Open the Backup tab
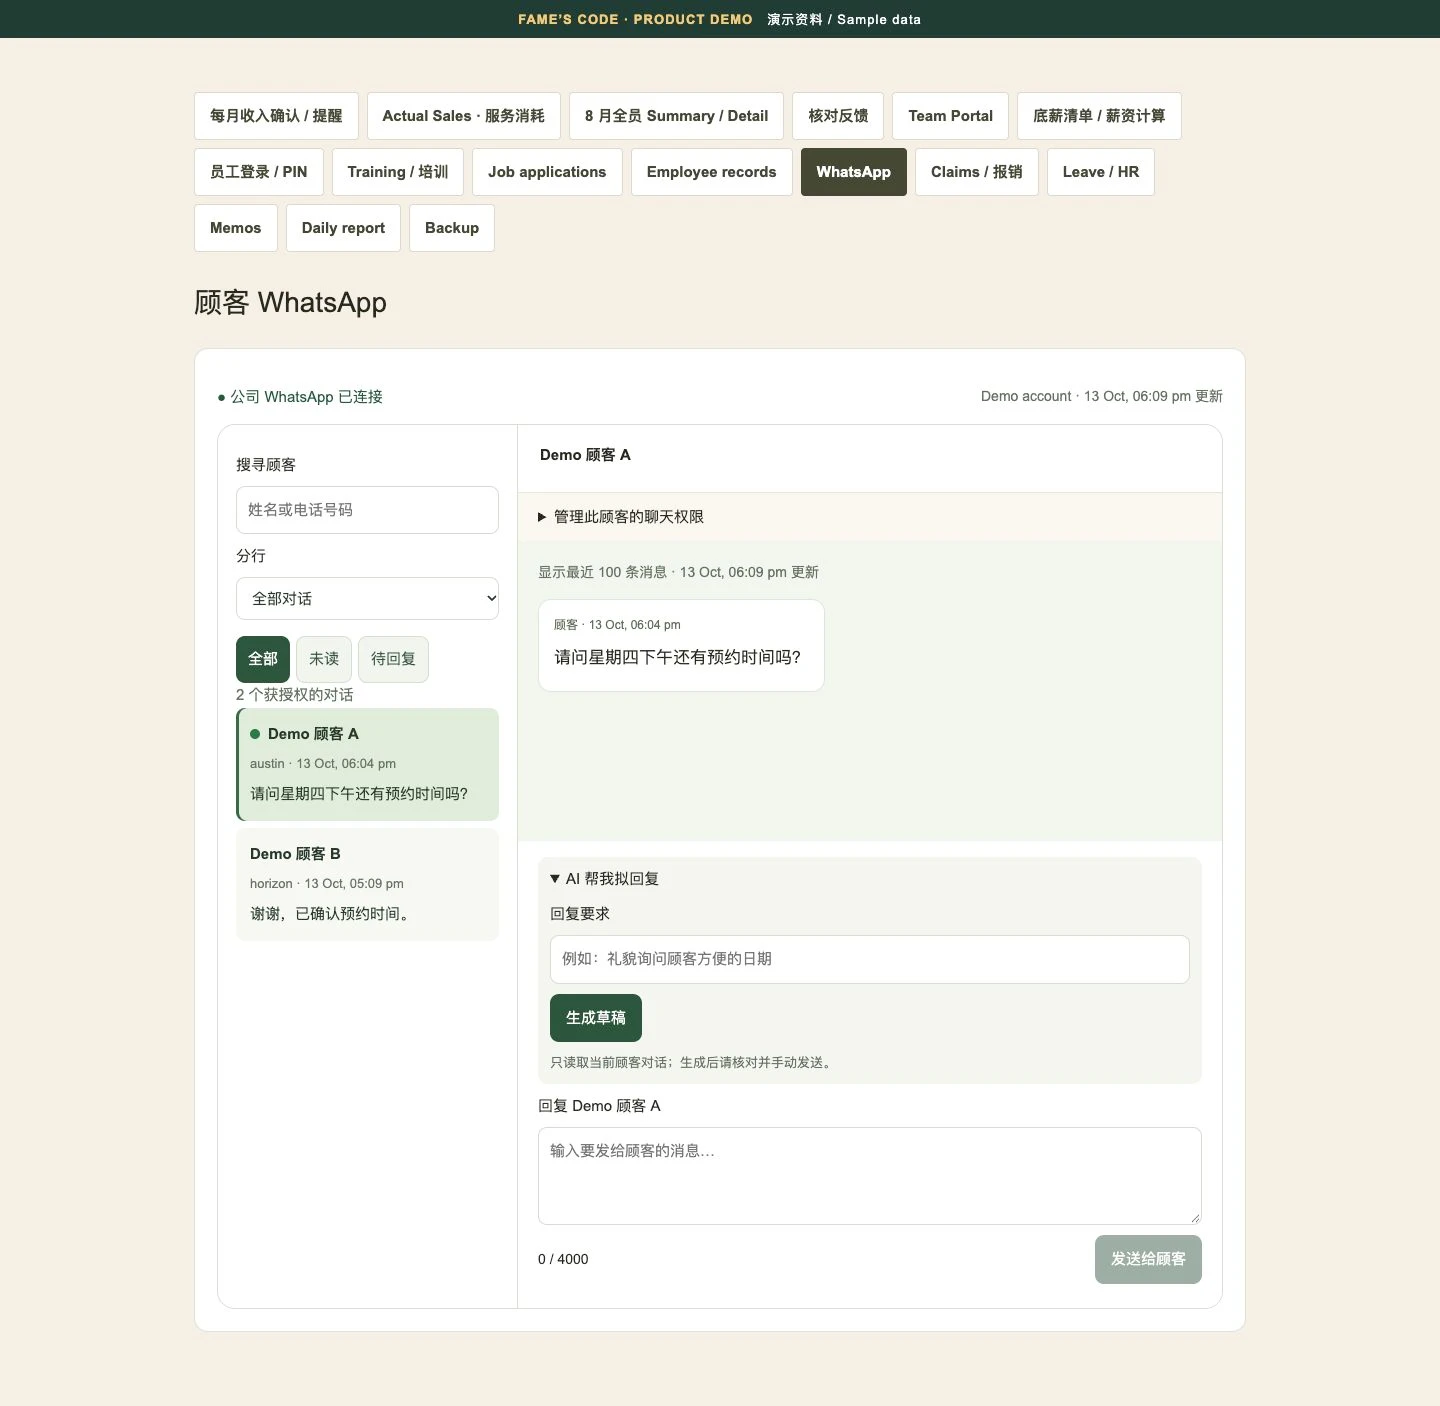1440x1406 pixels. pos(452,228)
